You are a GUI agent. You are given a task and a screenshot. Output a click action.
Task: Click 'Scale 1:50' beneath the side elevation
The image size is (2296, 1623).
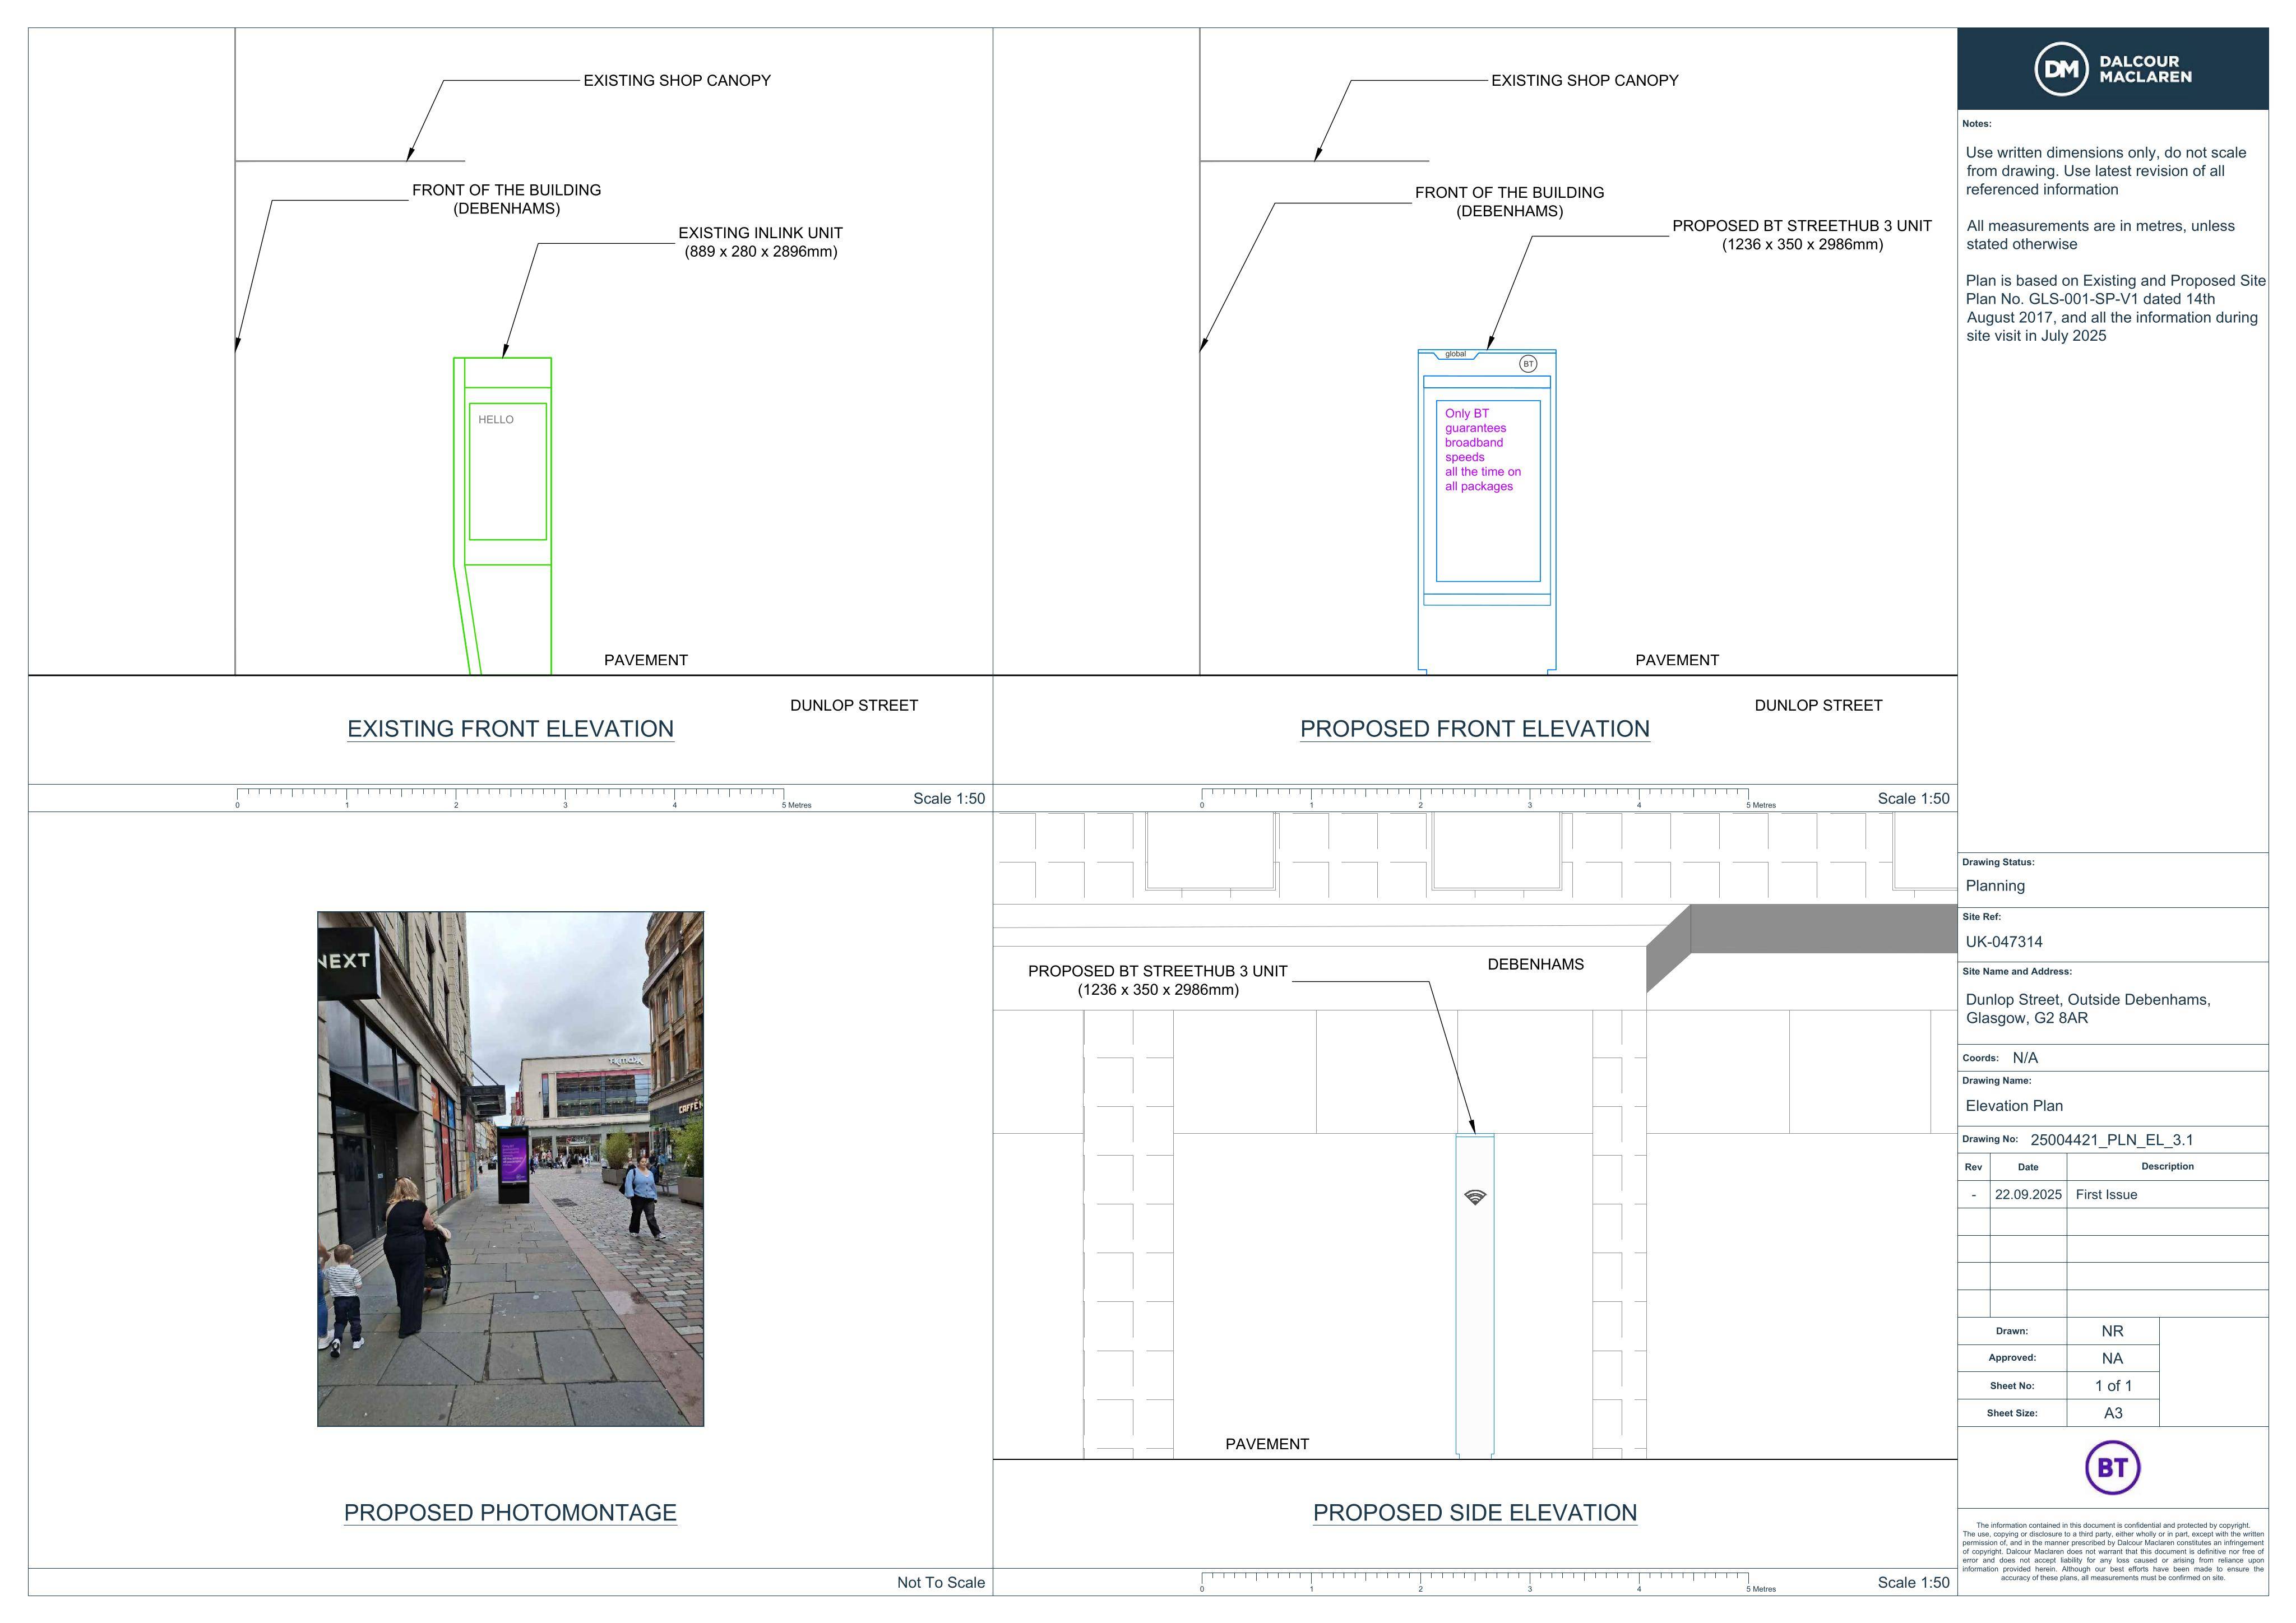[x=1913, y=1582]
